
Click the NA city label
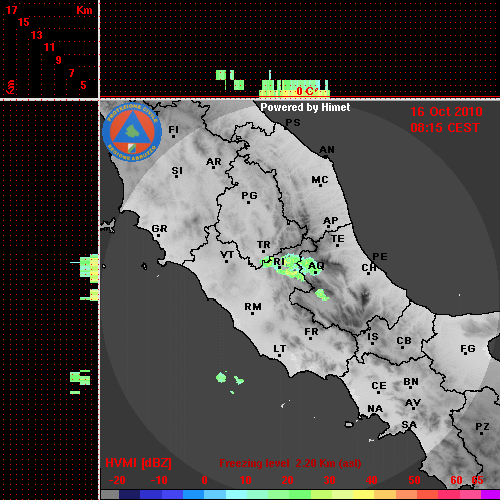(375, 409)
